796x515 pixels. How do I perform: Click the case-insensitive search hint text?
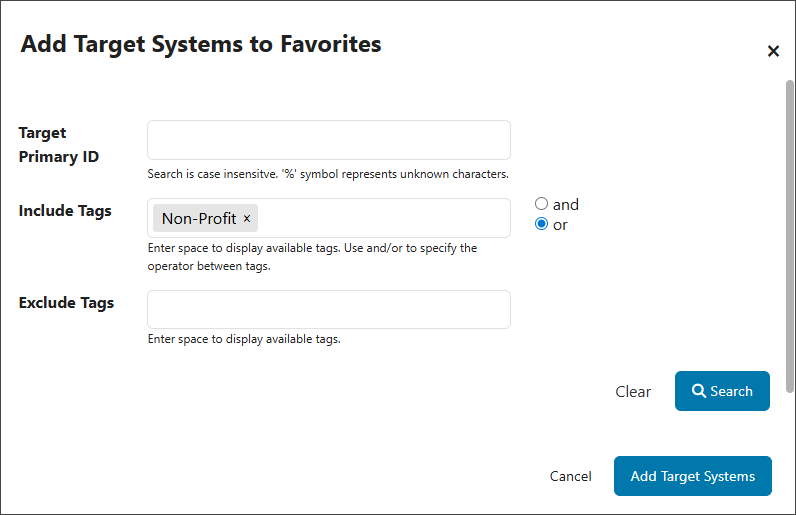[328, 174]
